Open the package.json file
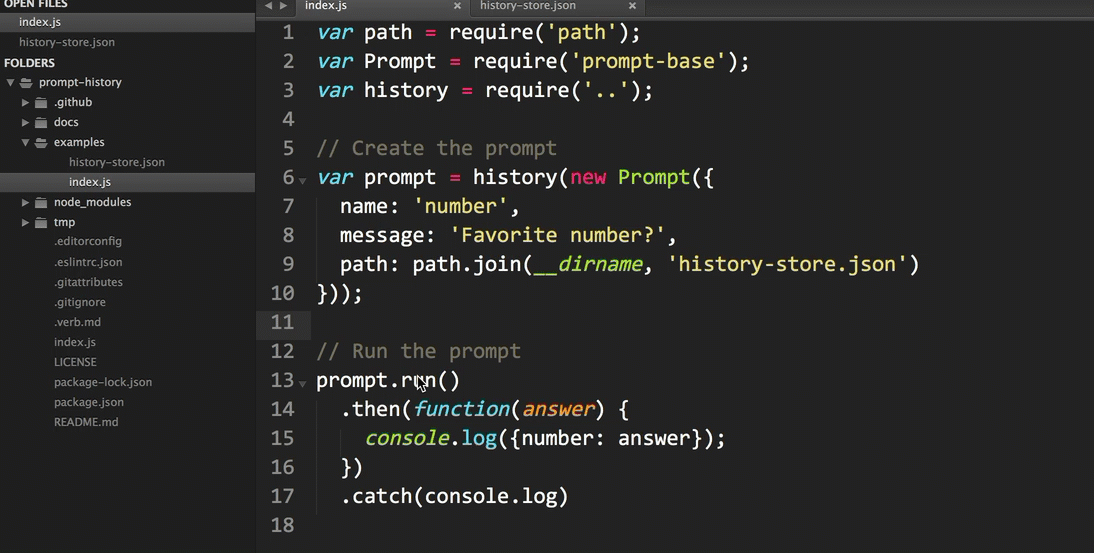The width and height of the screenshot is (1094, 553). pyautogui.click(x=89, y=402)
